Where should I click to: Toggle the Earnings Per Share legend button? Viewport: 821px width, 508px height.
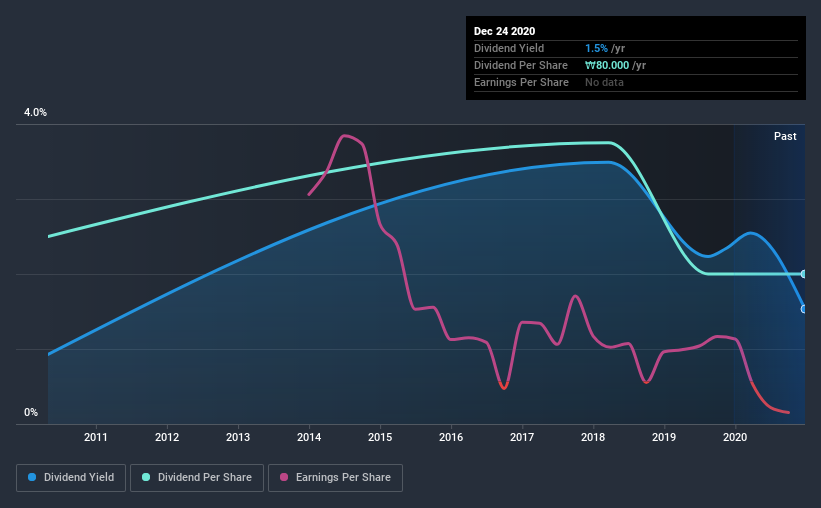335,478
